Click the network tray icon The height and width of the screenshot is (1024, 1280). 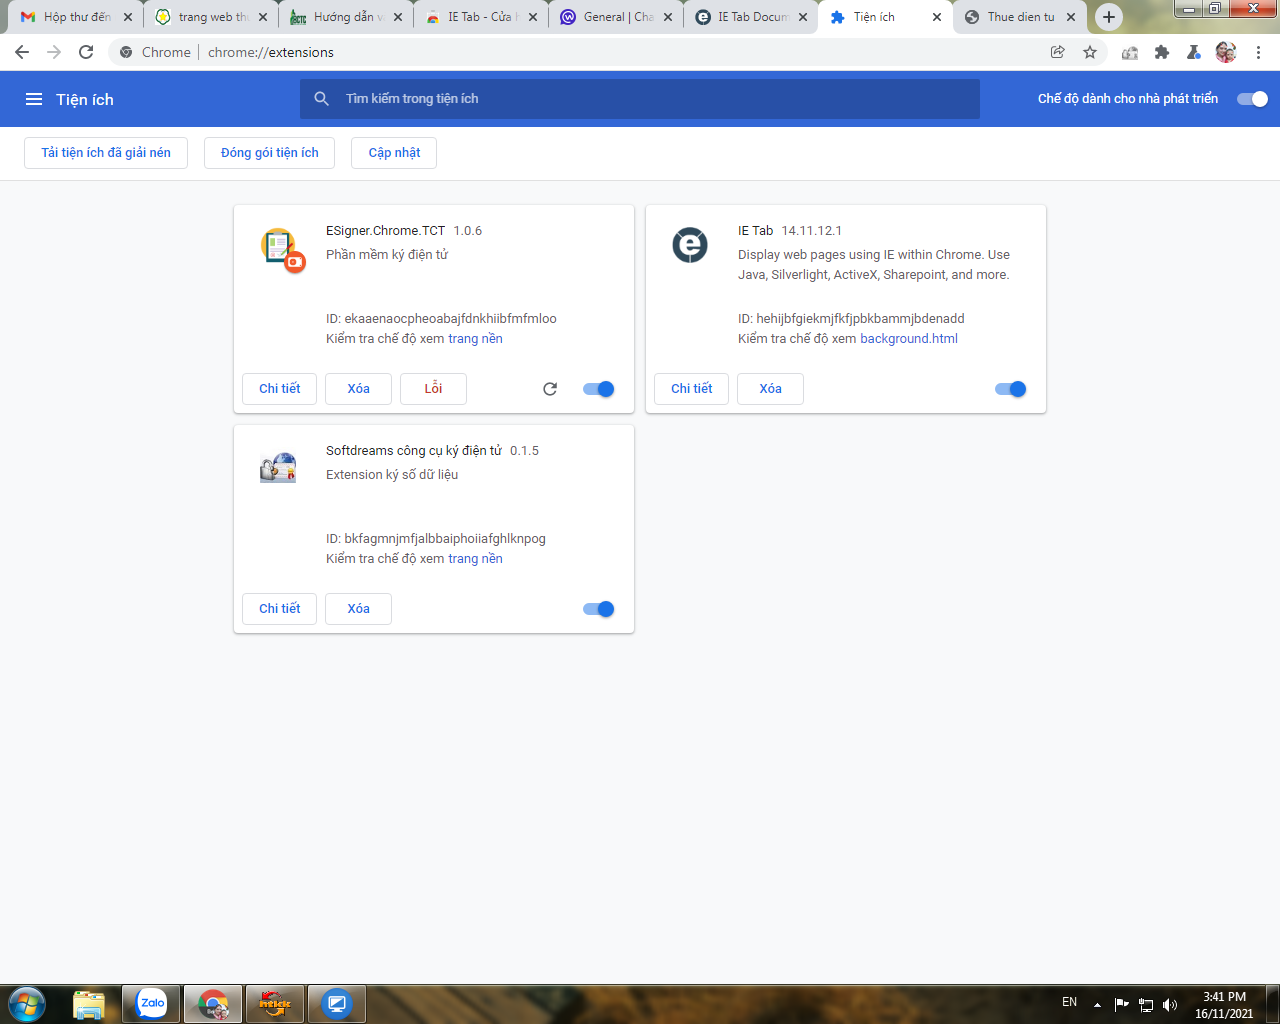(1146, 1004)
